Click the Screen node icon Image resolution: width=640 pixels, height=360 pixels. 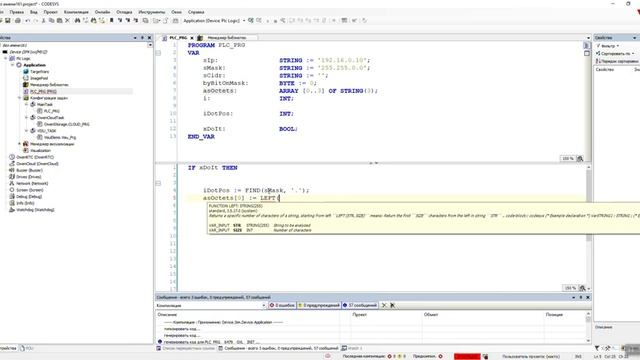click(x=12, y=190)
